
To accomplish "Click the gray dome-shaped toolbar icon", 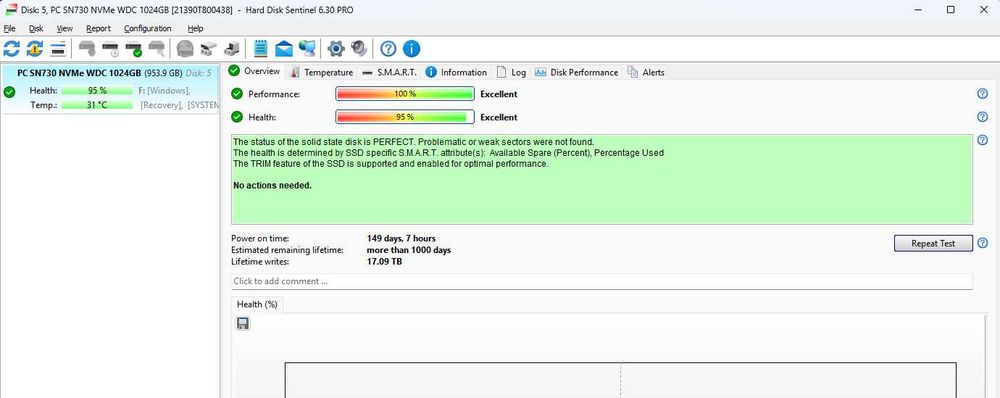I will point(185,48).
